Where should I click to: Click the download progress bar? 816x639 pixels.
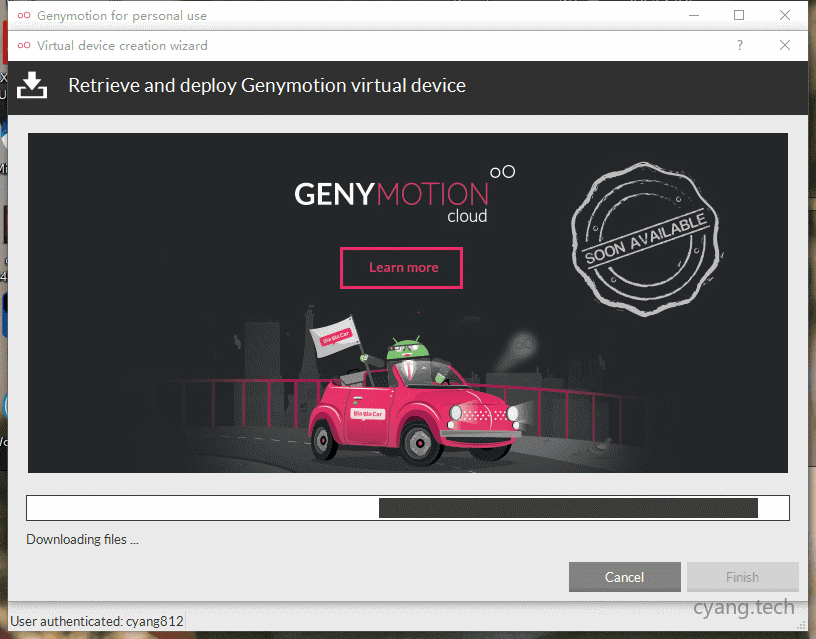point(407,508)
